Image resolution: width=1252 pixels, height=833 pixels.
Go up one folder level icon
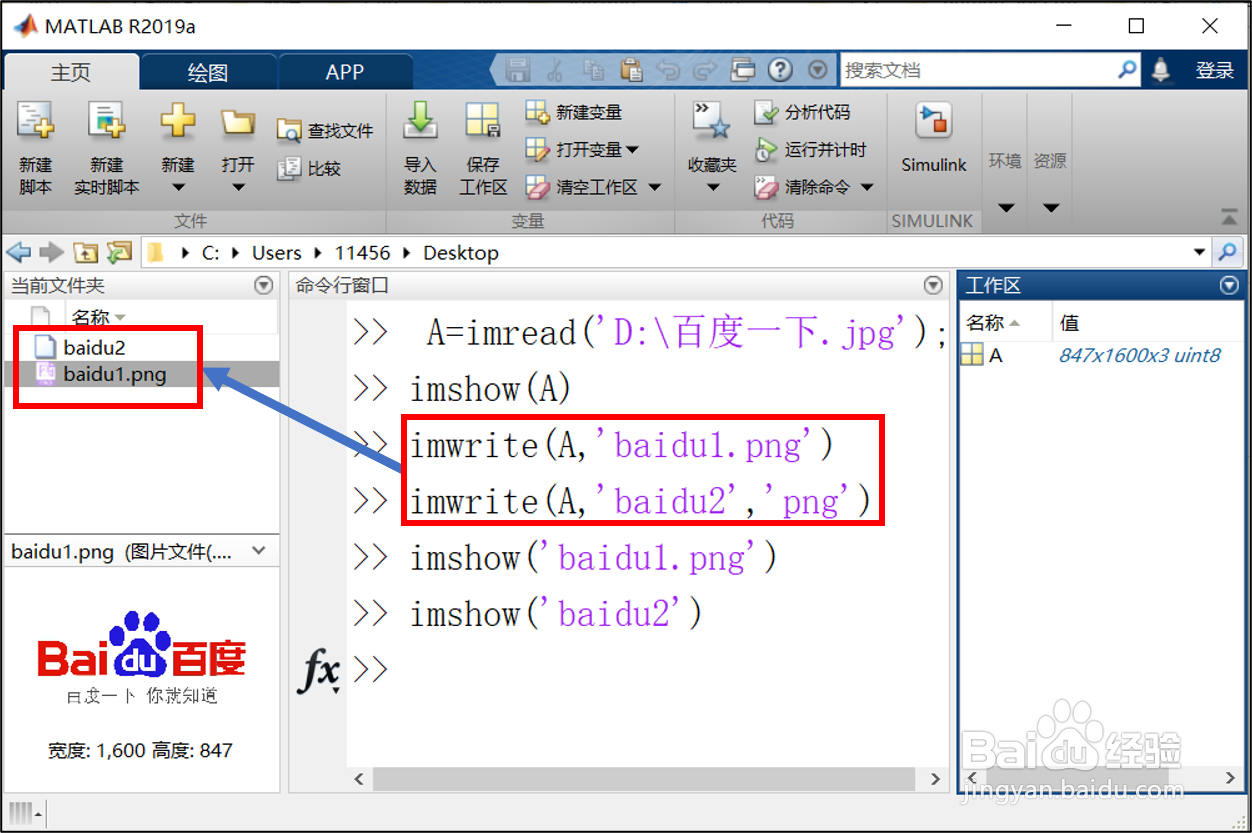85,253
